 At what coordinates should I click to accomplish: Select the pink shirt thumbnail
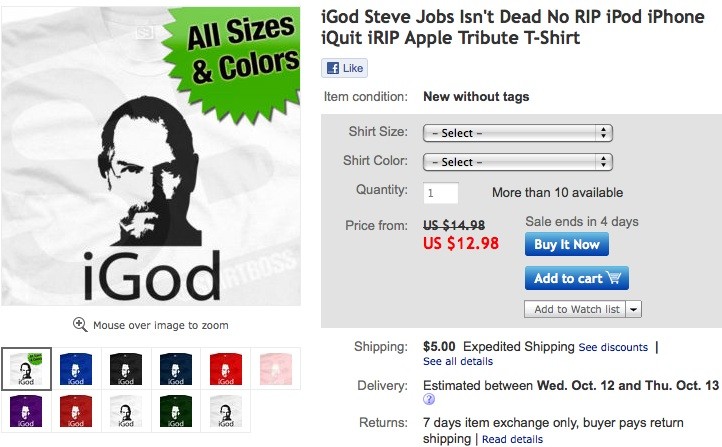point(275,369)
